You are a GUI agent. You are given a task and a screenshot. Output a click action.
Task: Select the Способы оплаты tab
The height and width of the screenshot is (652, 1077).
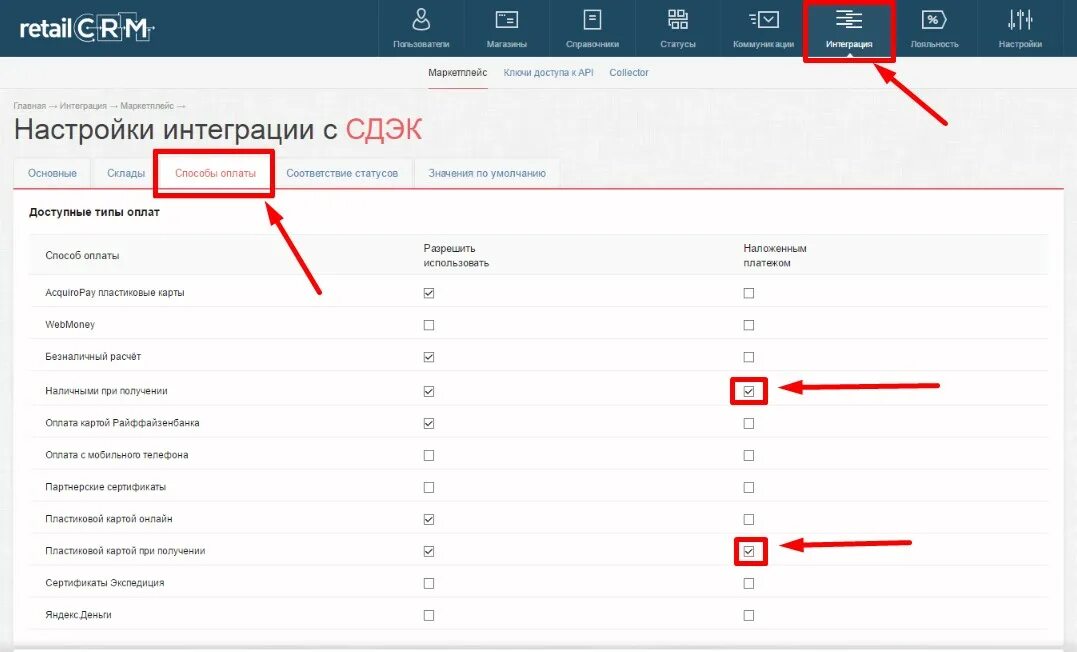click(215, 173)
